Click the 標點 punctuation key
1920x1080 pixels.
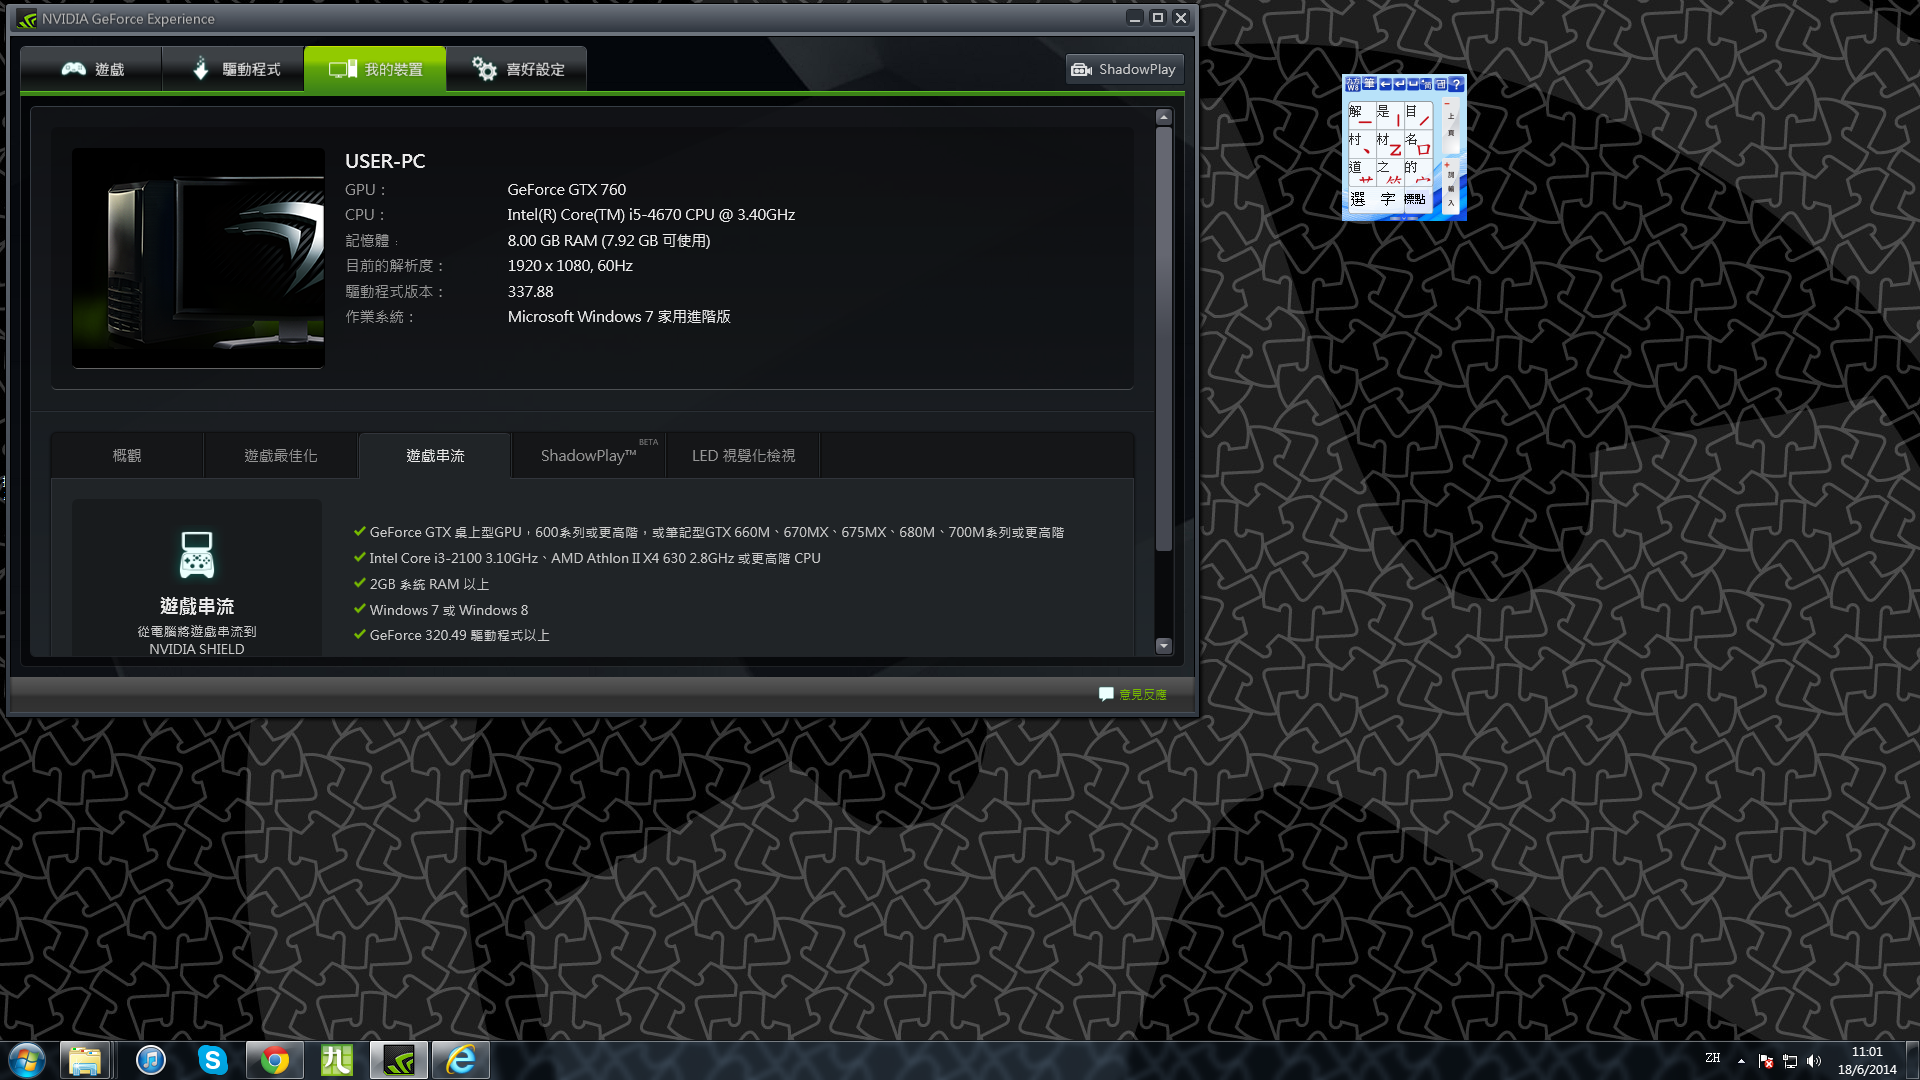pos(1419,200)
